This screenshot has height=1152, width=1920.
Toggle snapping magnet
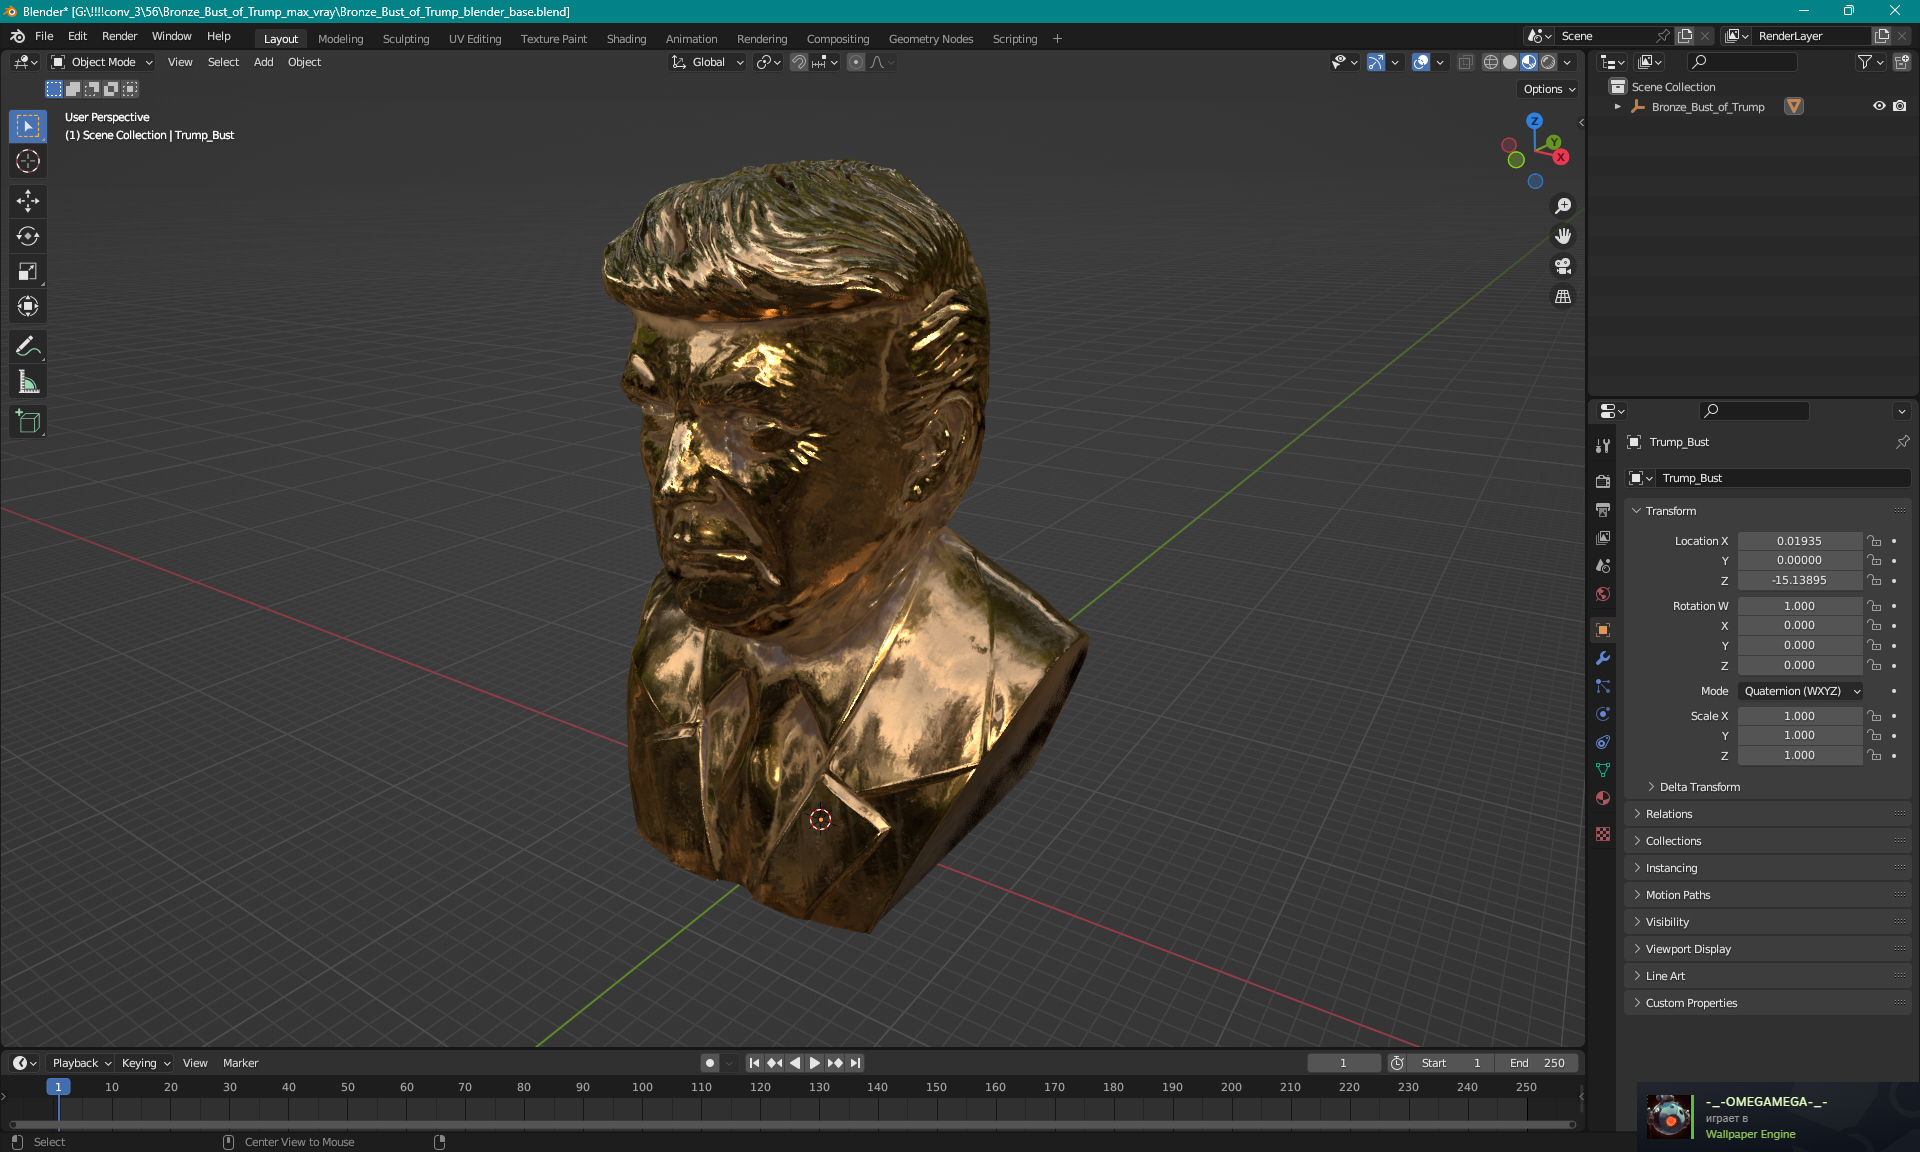tap(799, 62)
